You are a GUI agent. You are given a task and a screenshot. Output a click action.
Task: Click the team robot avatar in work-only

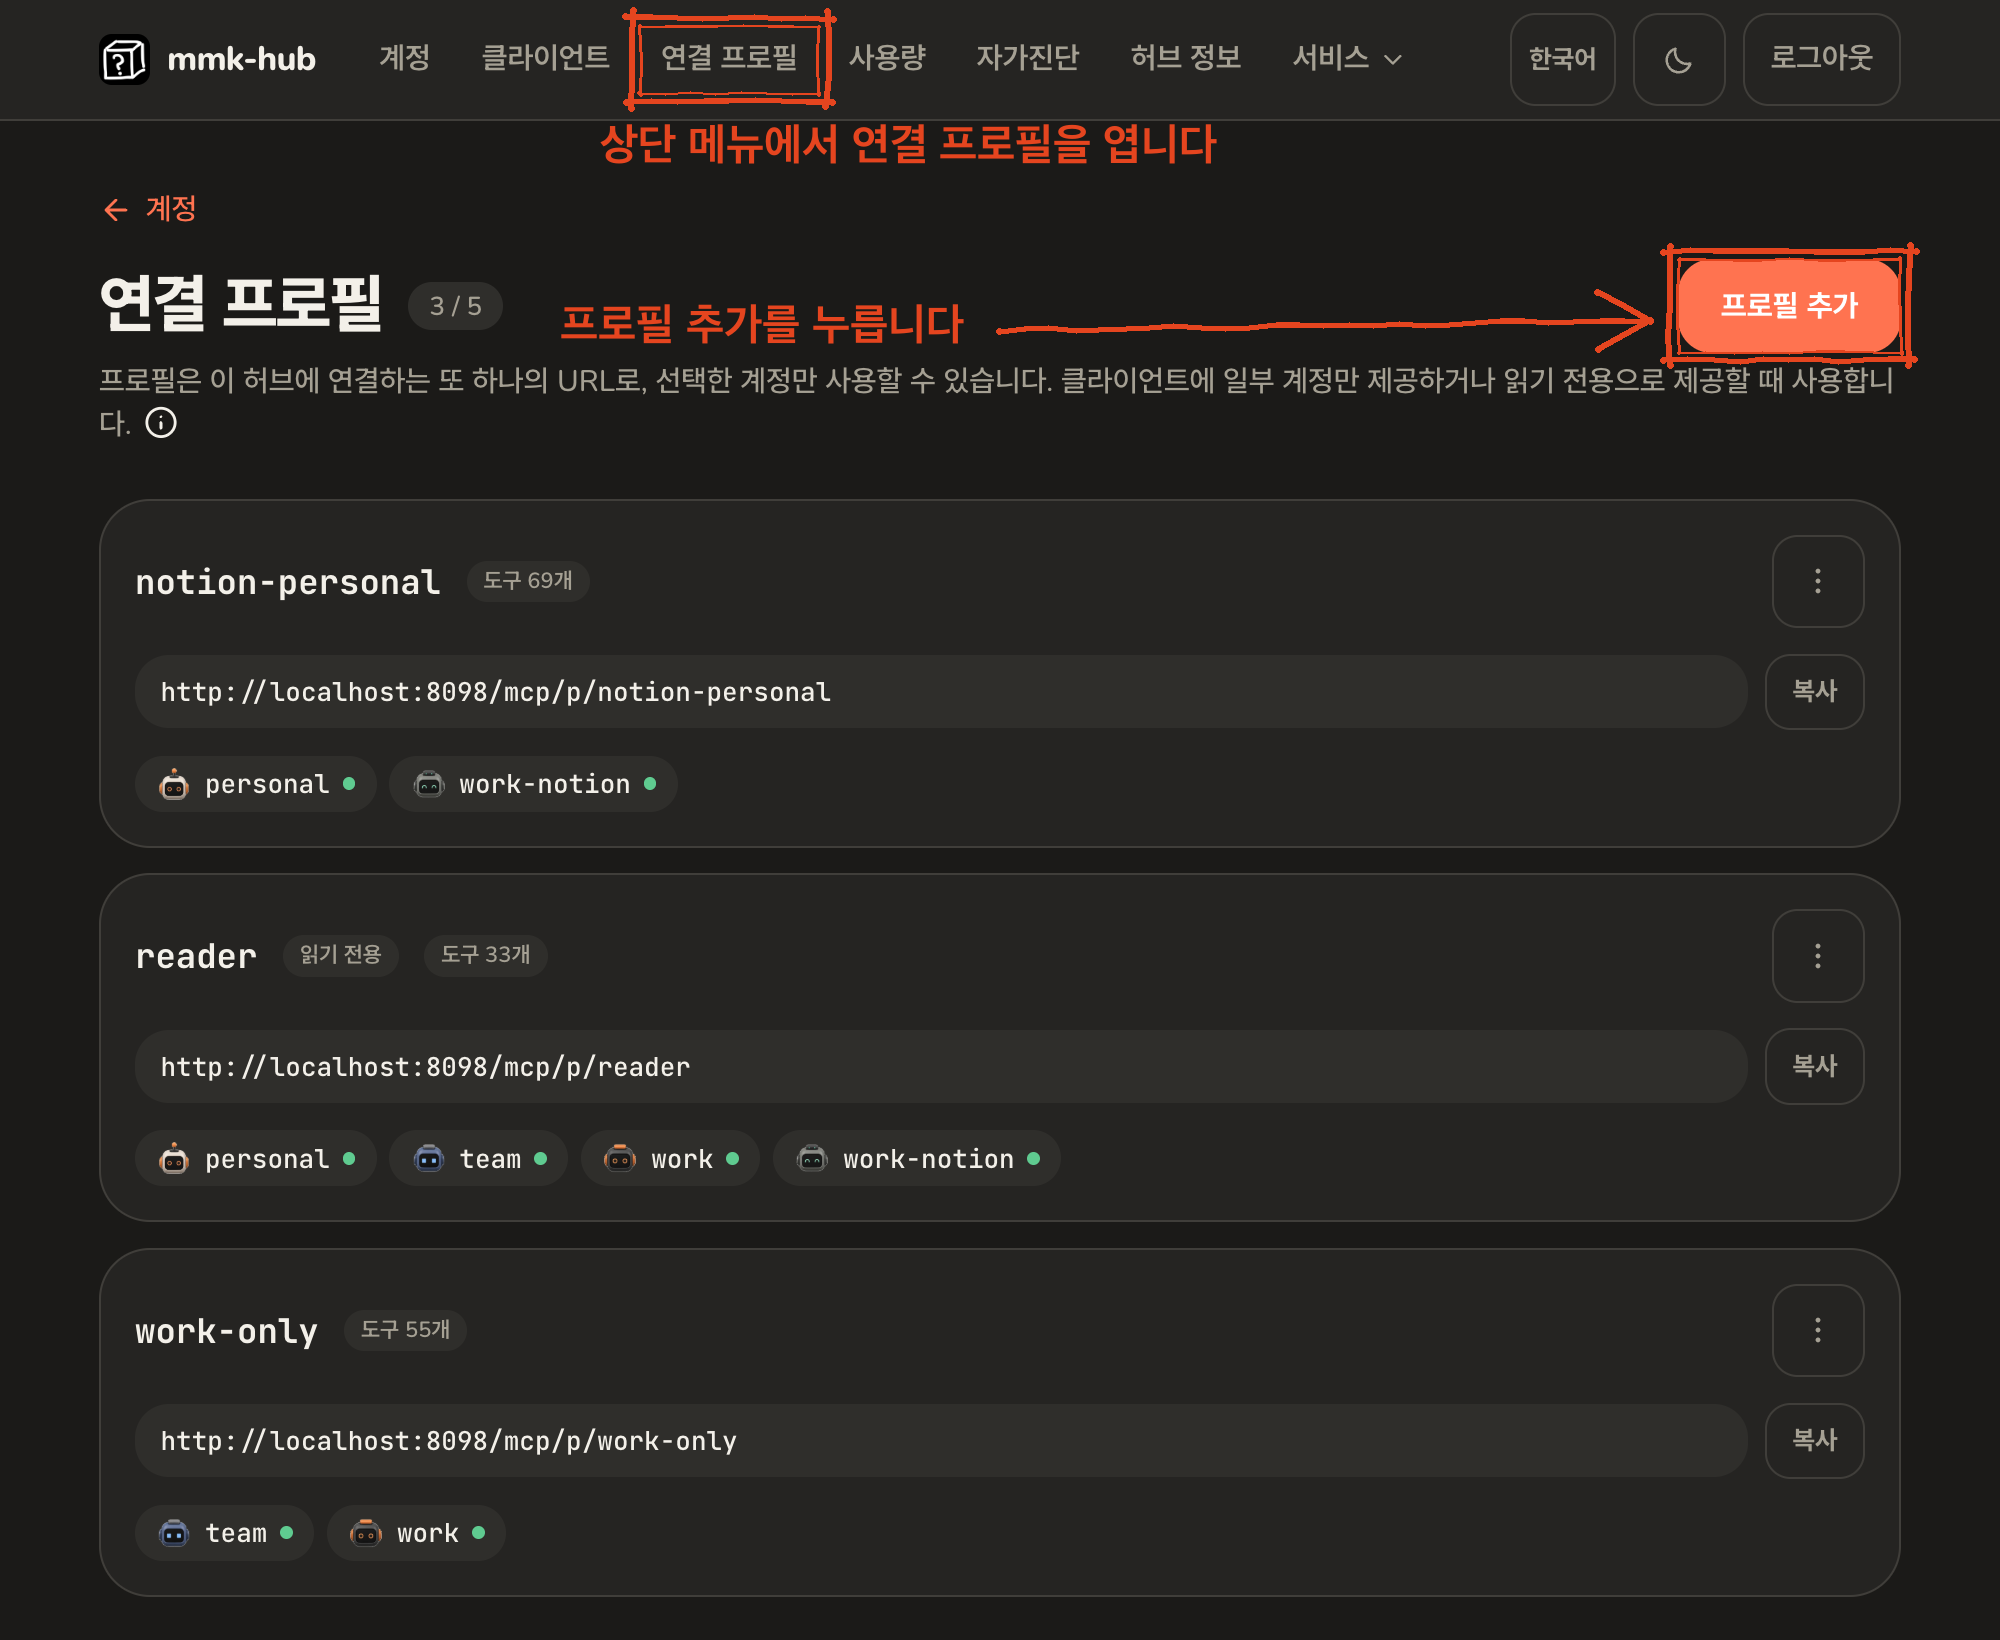pos(174,1533)
